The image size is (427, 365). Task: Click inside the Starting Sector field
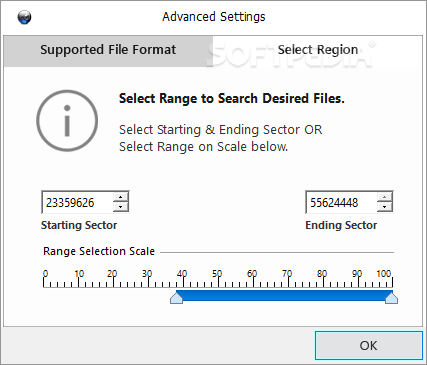coord(78,202)
